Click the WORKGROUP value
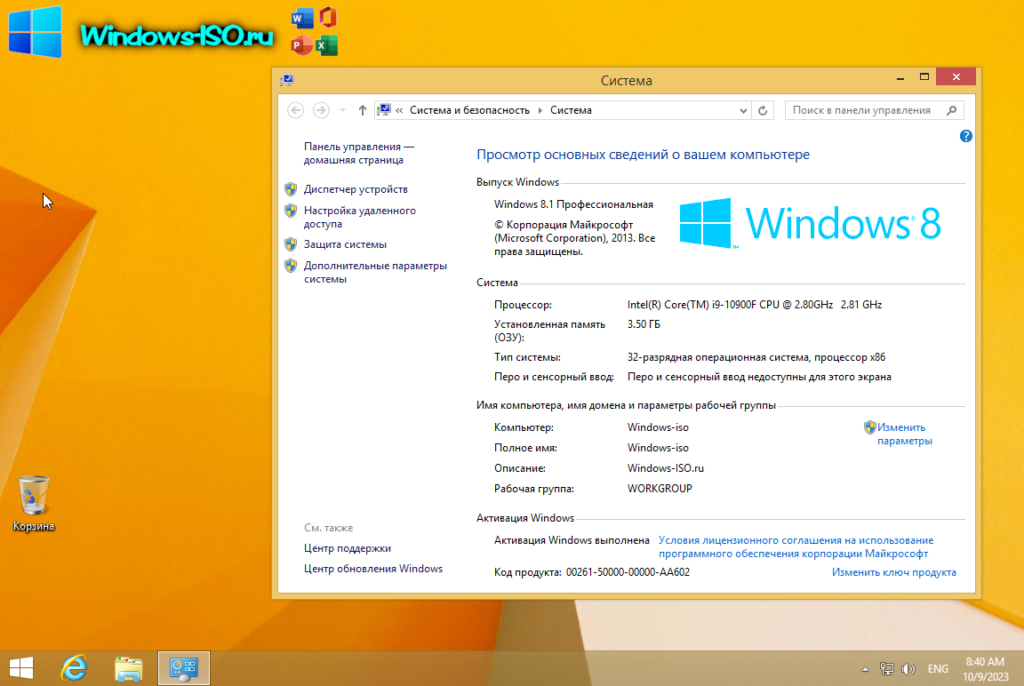The image size is (1024, 686). pyautogui.click(x=660, y=489)
